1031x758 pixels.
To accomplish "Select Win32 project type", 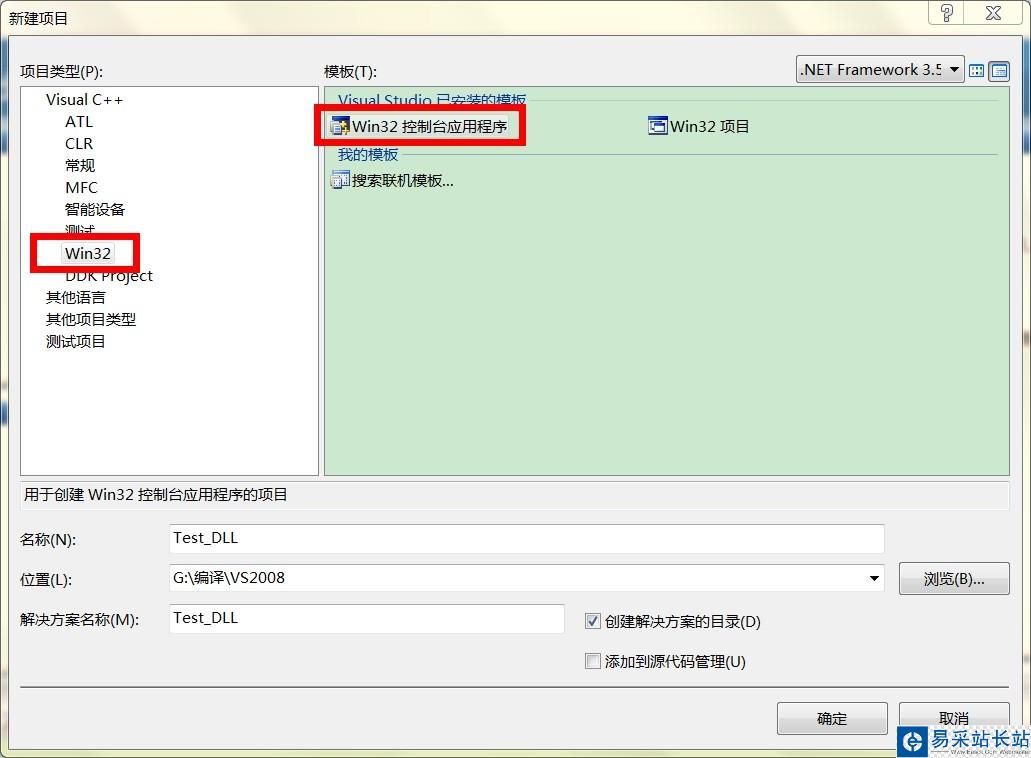I will (87, 253).
